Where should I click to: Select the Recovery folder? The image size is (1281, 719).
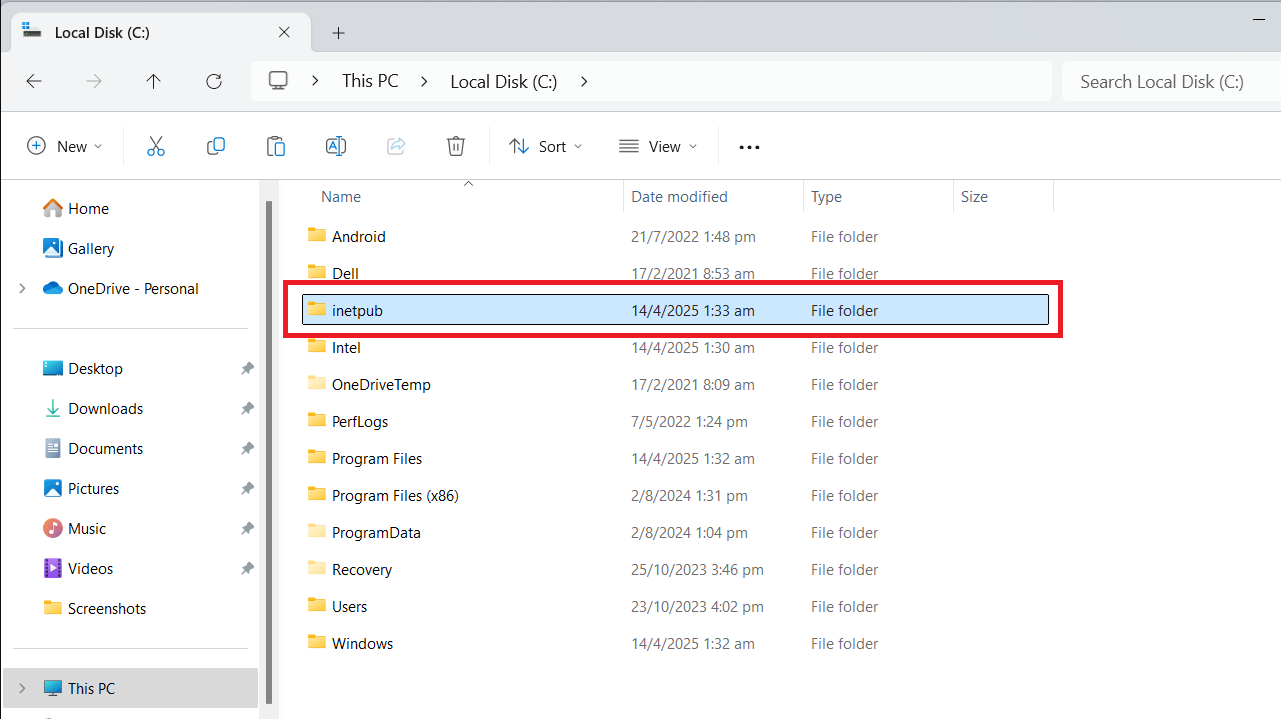coord(675,570)
